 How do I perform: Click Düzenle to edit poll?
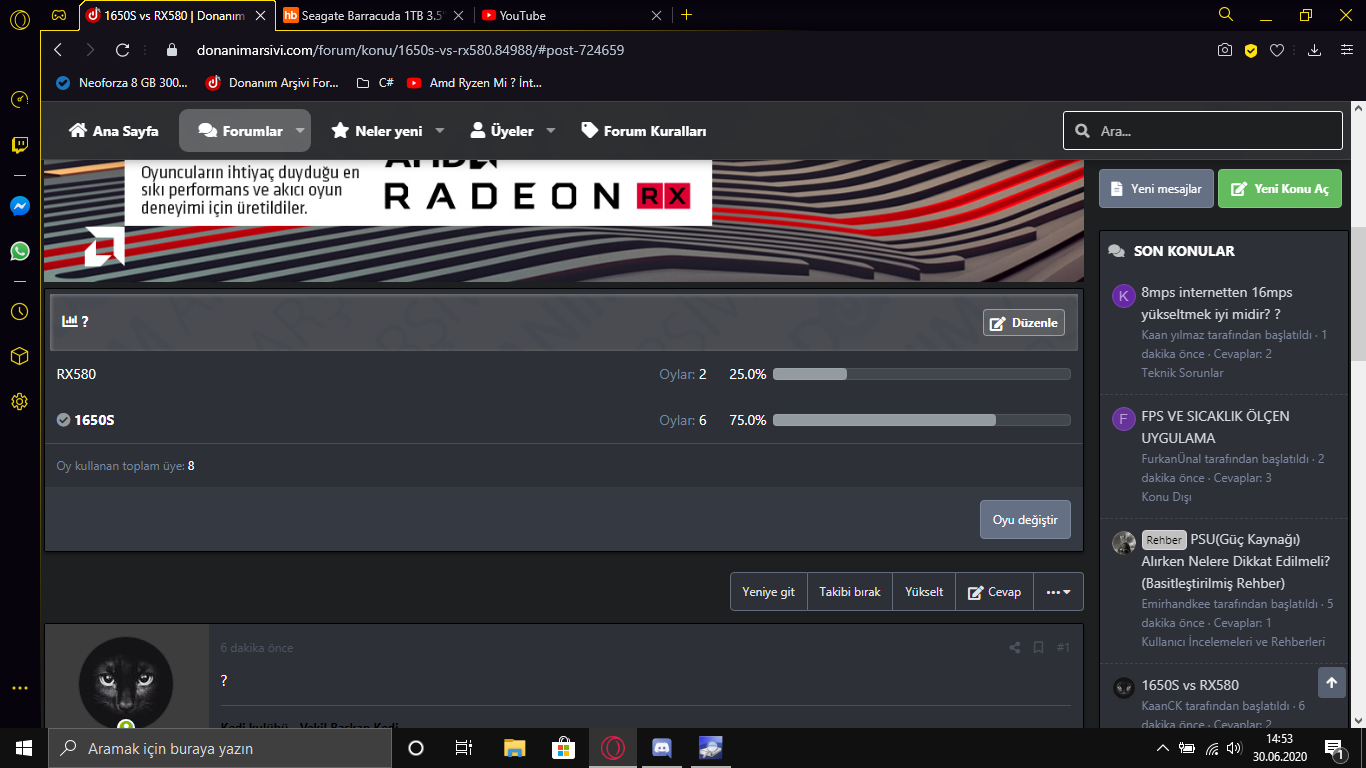point(1024,323)
